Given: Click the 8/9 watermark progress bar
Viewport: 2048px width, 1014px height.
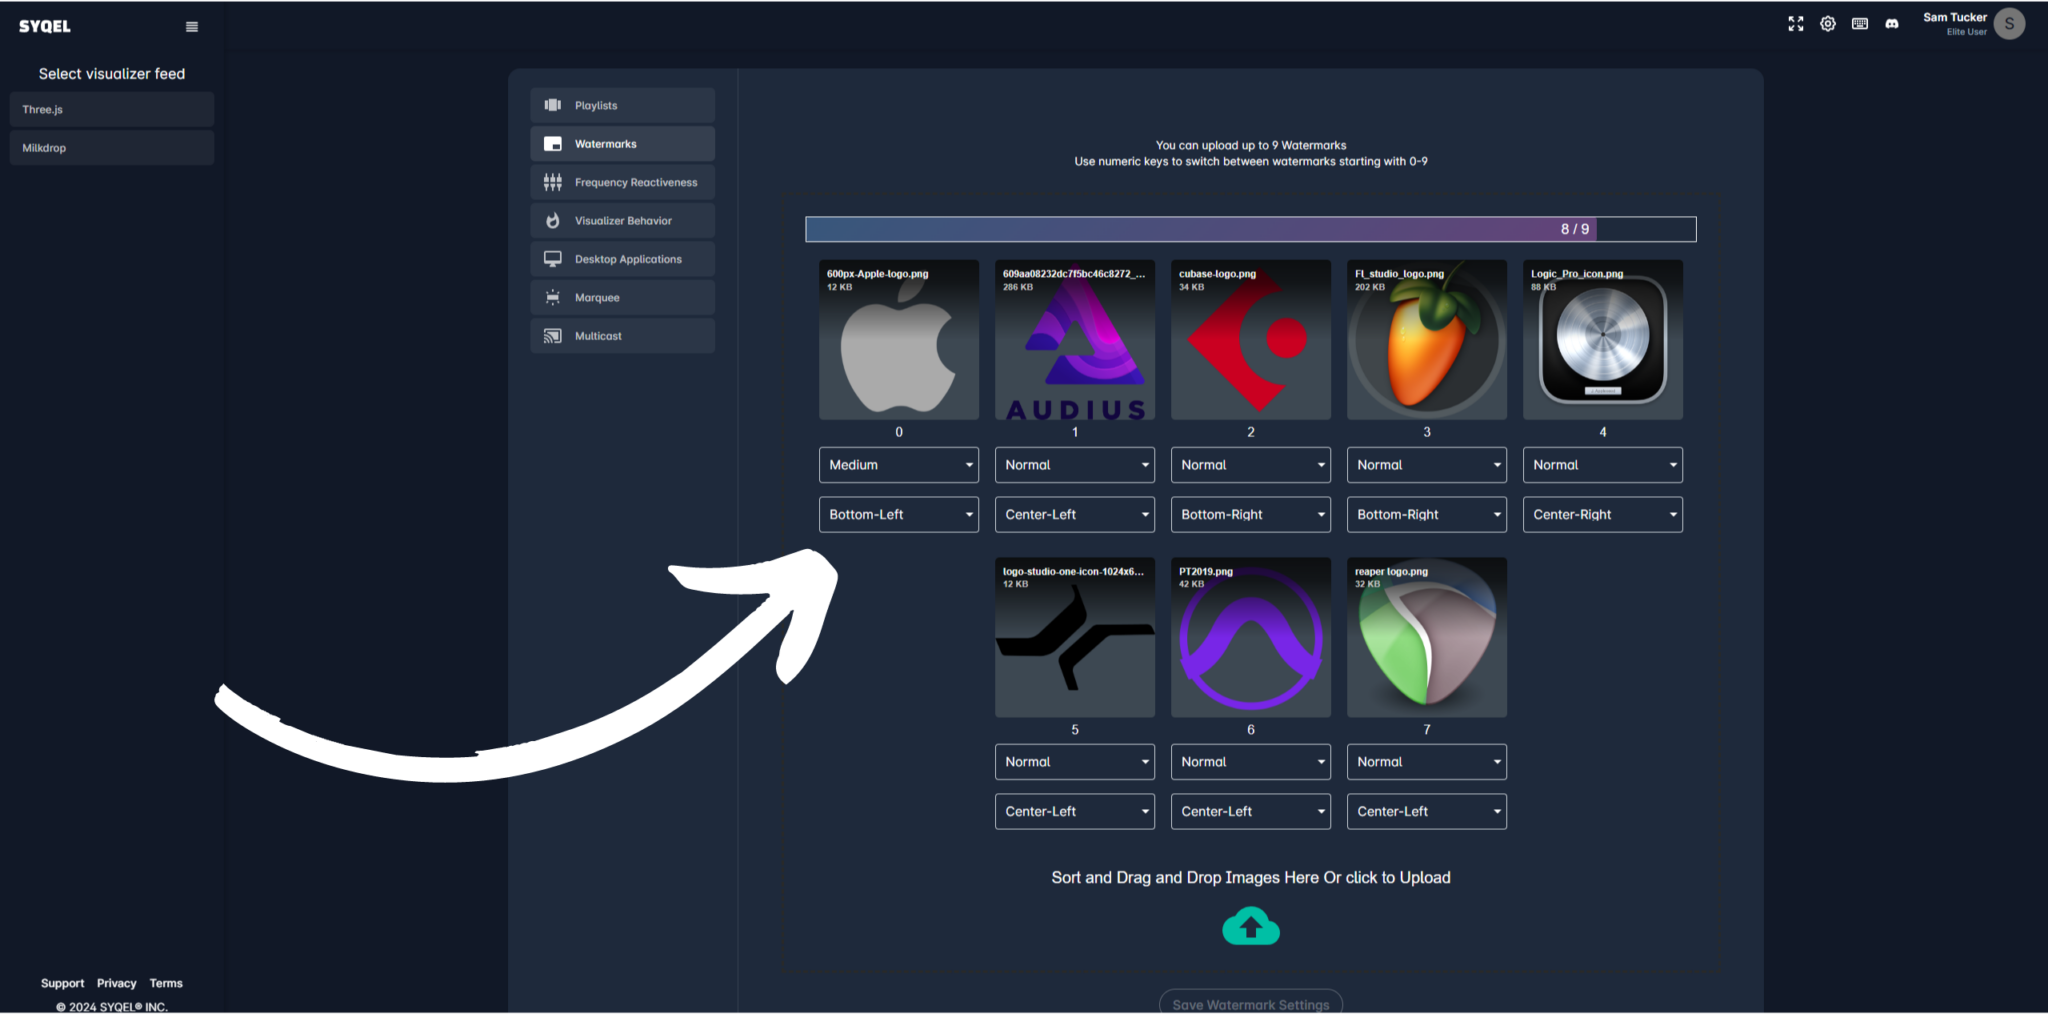Looking at the screenshot, I should point(1250,229).
